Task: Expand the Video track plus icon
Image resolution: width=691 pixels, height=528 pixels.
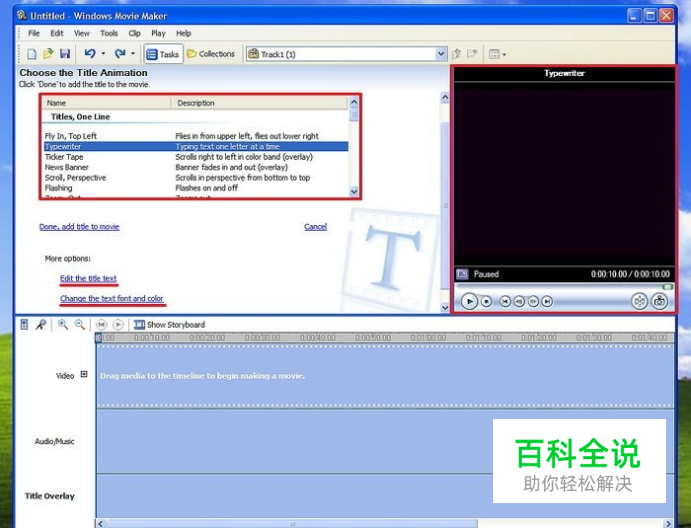Action: point(84,374)
